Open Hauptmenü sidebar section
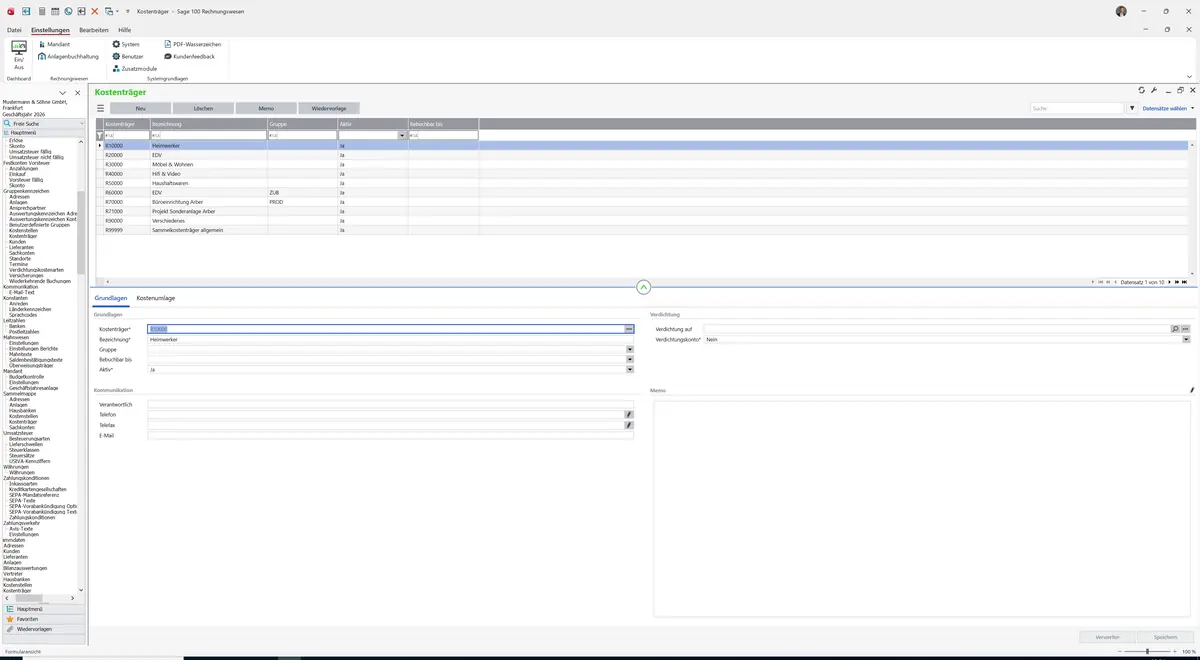 click(43, 609)
